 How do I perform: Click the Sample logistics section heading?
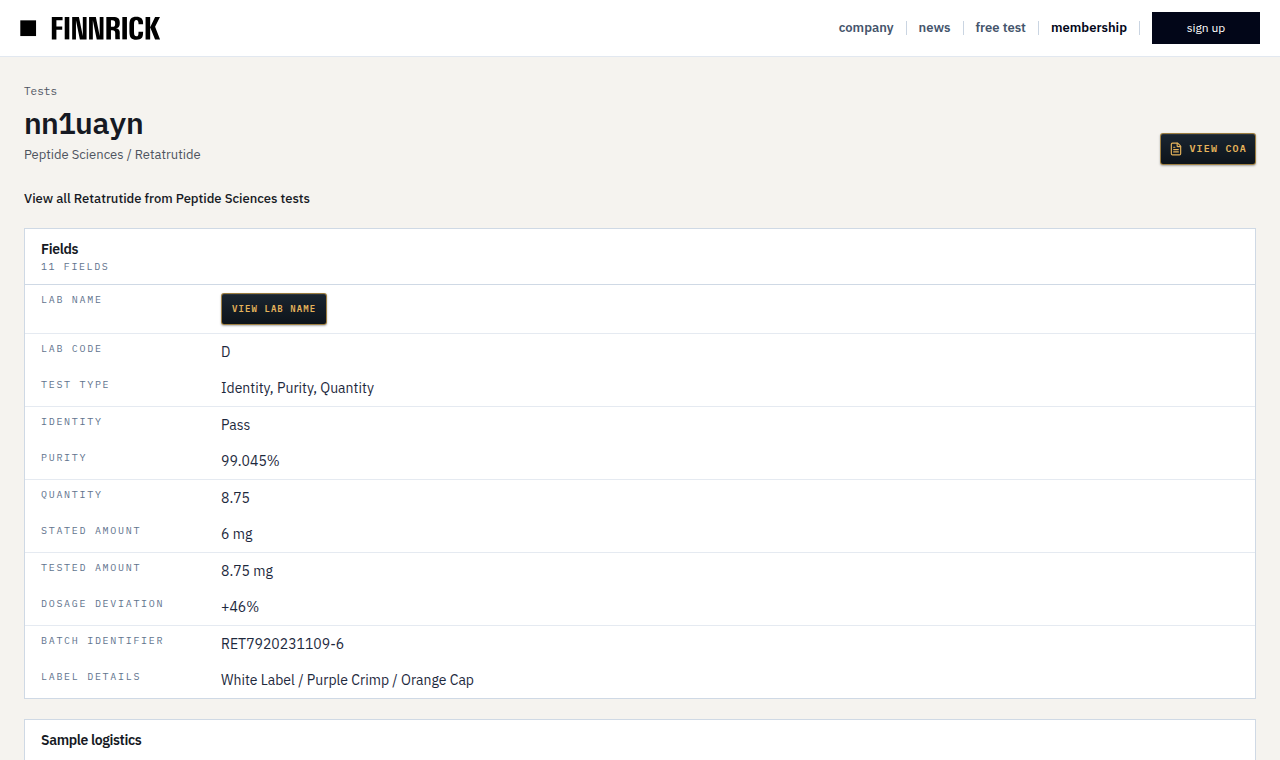(91, 741)
